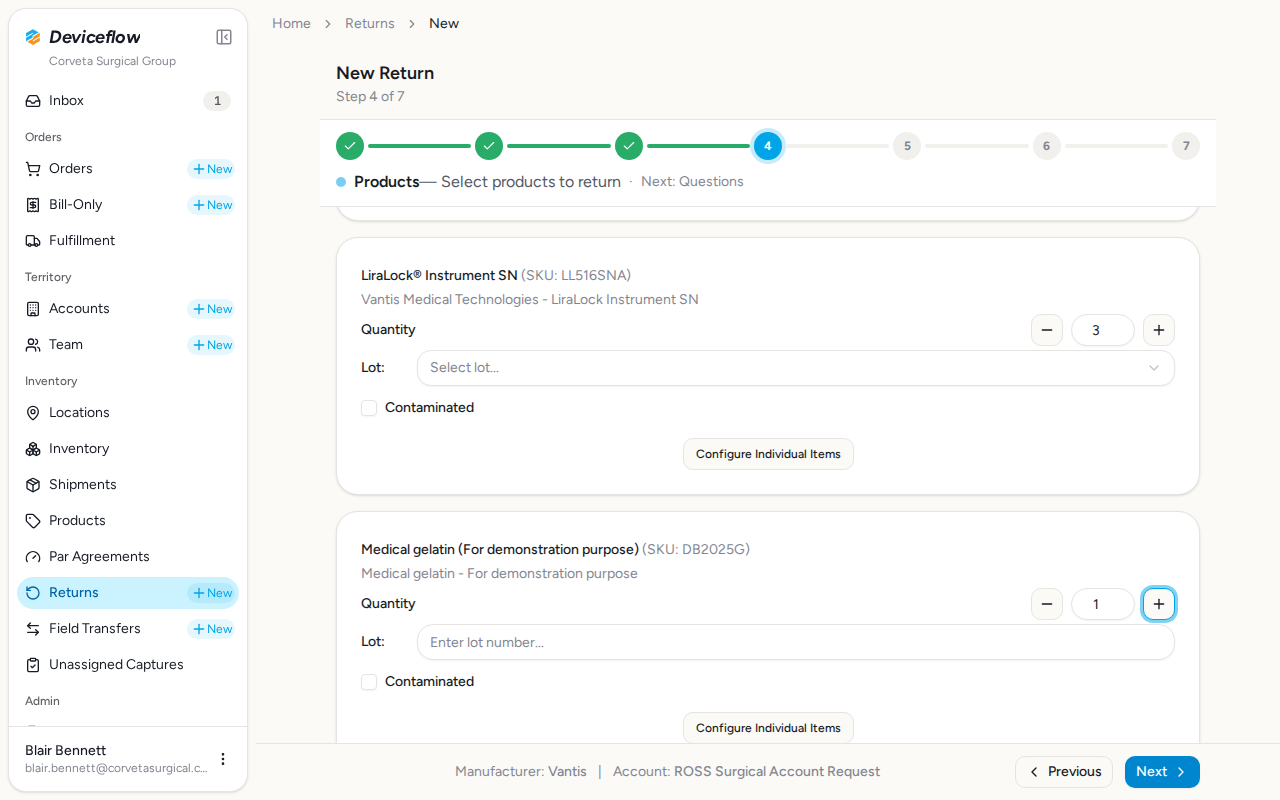
Task: Click the Deviceflow logo icon
Action: click(33, 37)
